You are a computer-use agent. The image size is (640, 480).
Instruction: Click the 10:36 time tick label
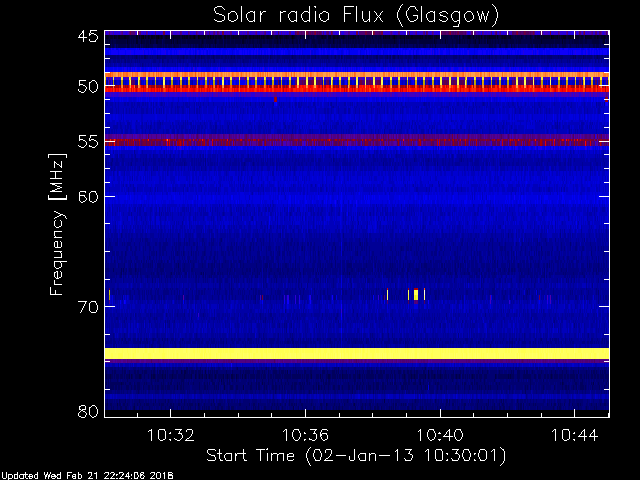(305, 435)
